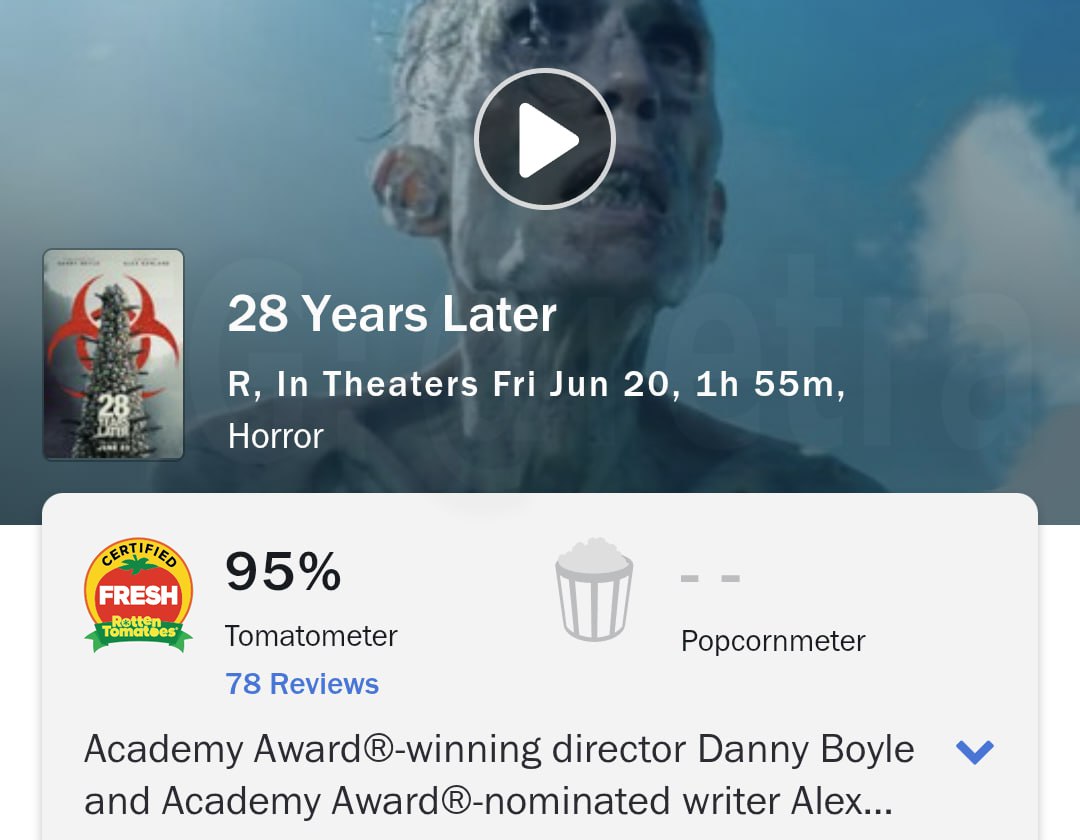The width and height of the screenshot is (1080, 840).
Task: Select the empty Popcornmeter score dashes
Action: [710, 578]
